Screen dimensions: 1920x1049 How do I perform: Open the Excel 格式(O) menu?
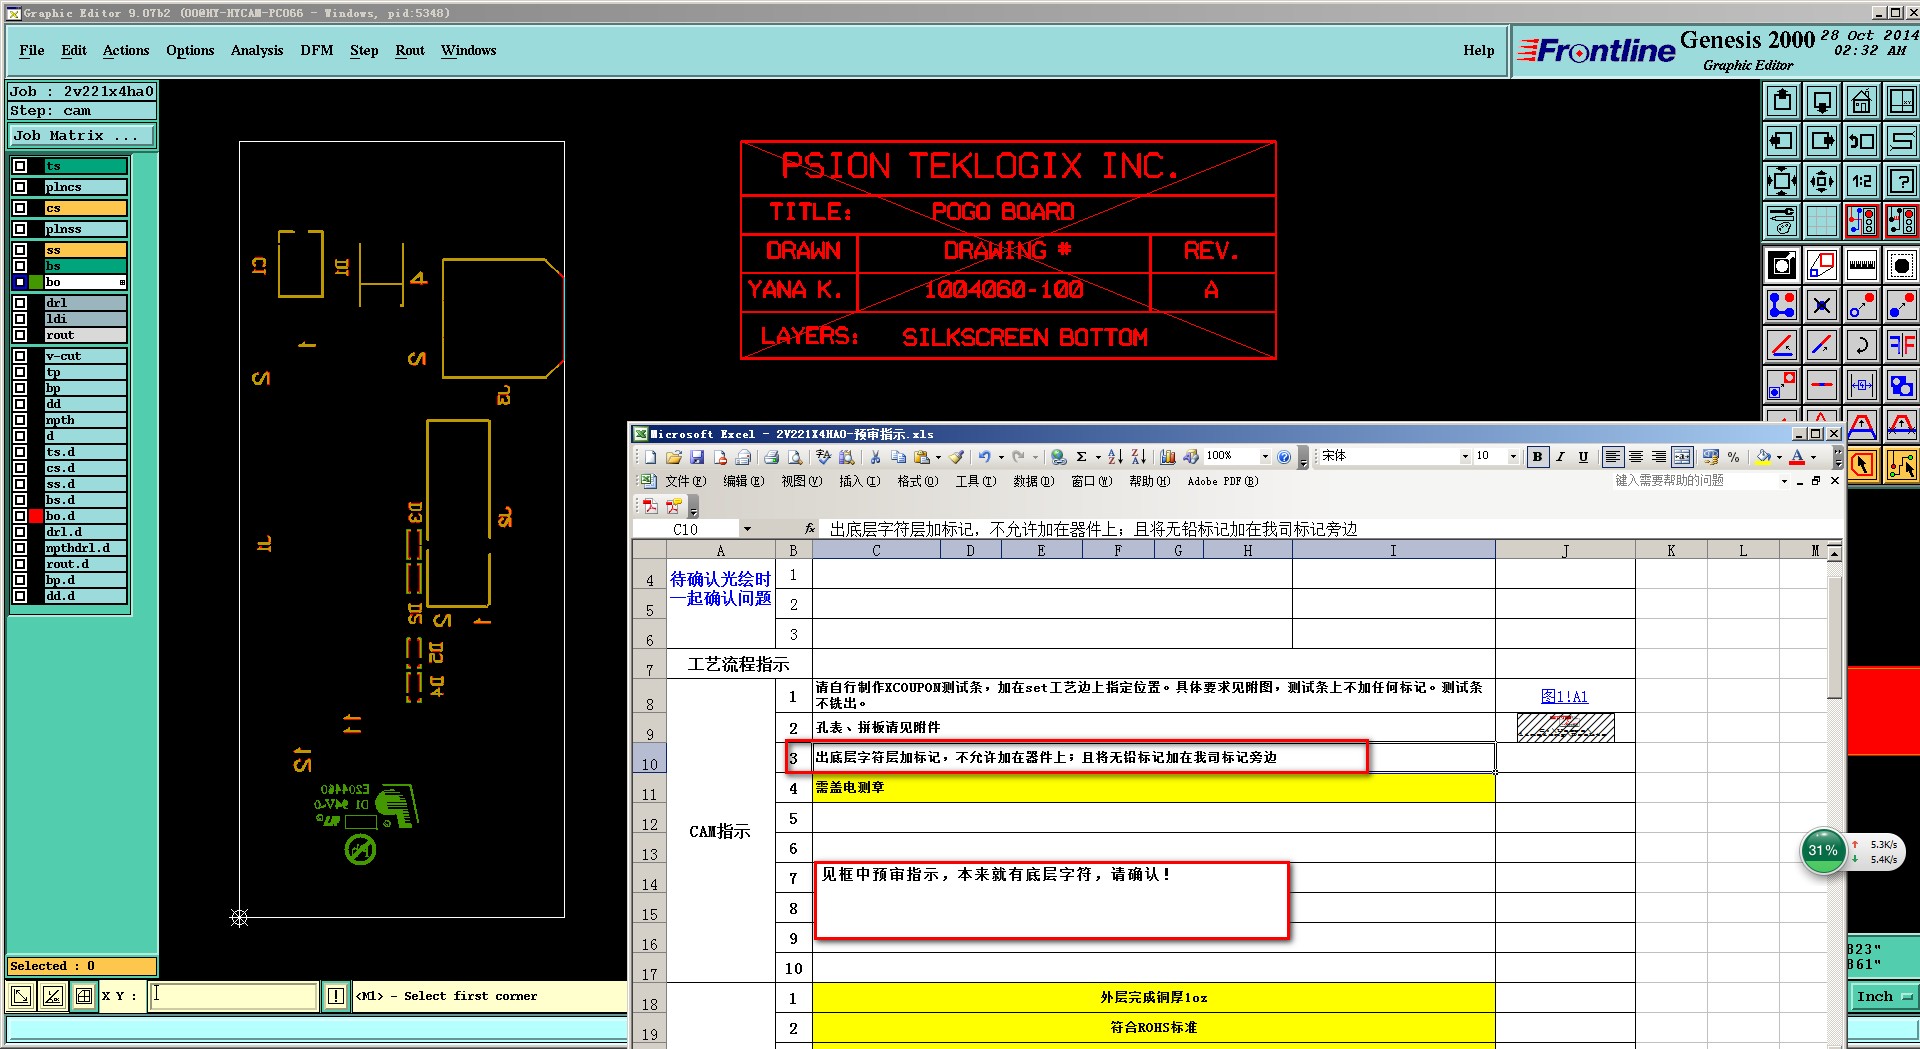coord(917,482)
